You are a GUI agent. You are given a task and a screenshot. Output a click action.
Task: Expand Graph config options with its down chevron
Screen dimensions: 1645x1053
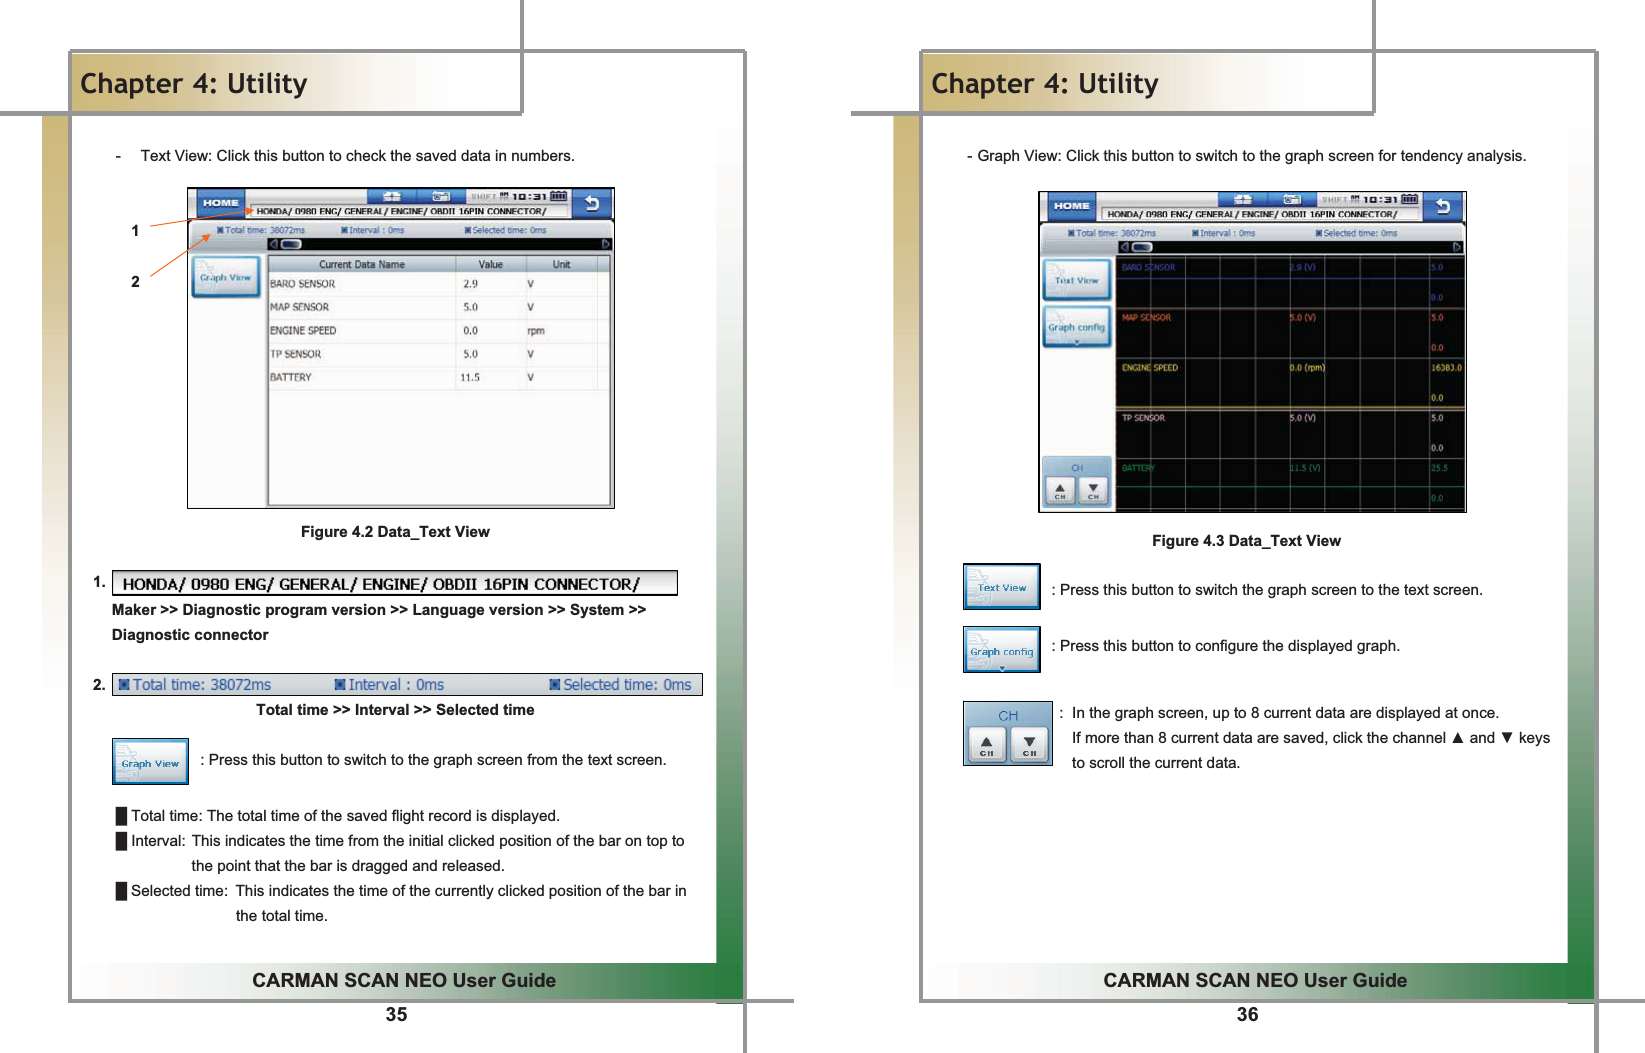(x=1077, y=342)
